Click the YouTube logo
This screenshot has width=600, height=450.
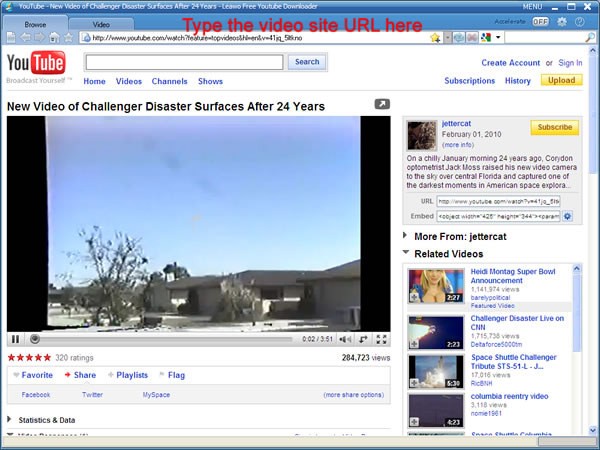pyautogui.click(x=36, y=63)
